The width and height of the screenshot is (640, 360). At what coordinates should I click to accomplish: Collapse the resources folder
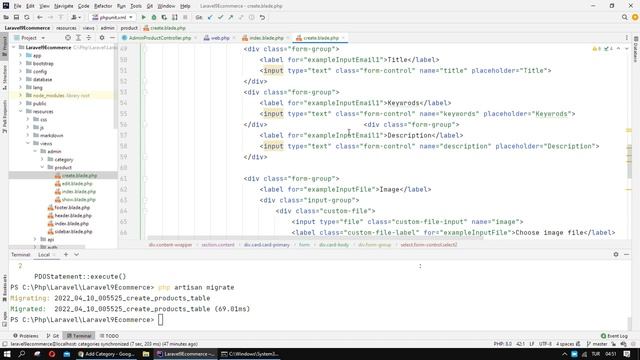point(21,111)
